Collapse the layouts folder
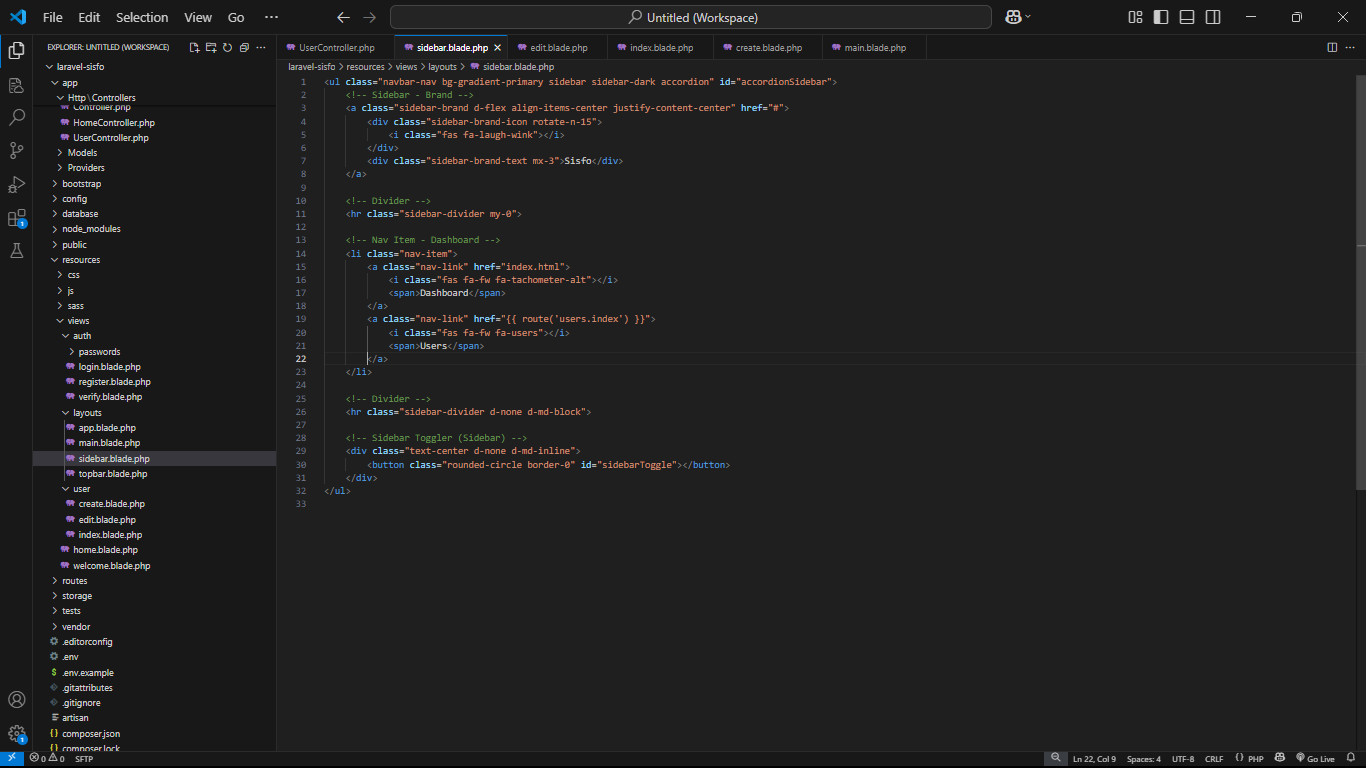Viewport: 1366px width, 768px height. coord(87,413)
